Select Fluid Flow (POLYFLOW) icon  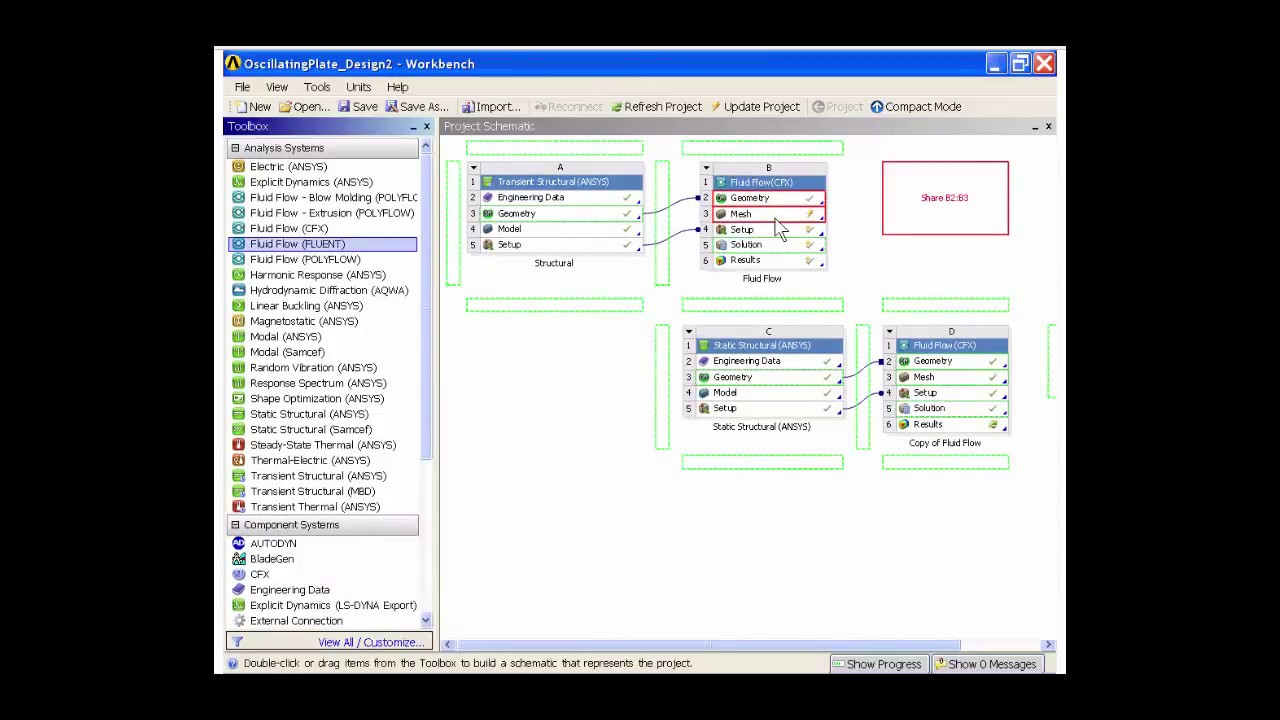(x=238, y=260)
